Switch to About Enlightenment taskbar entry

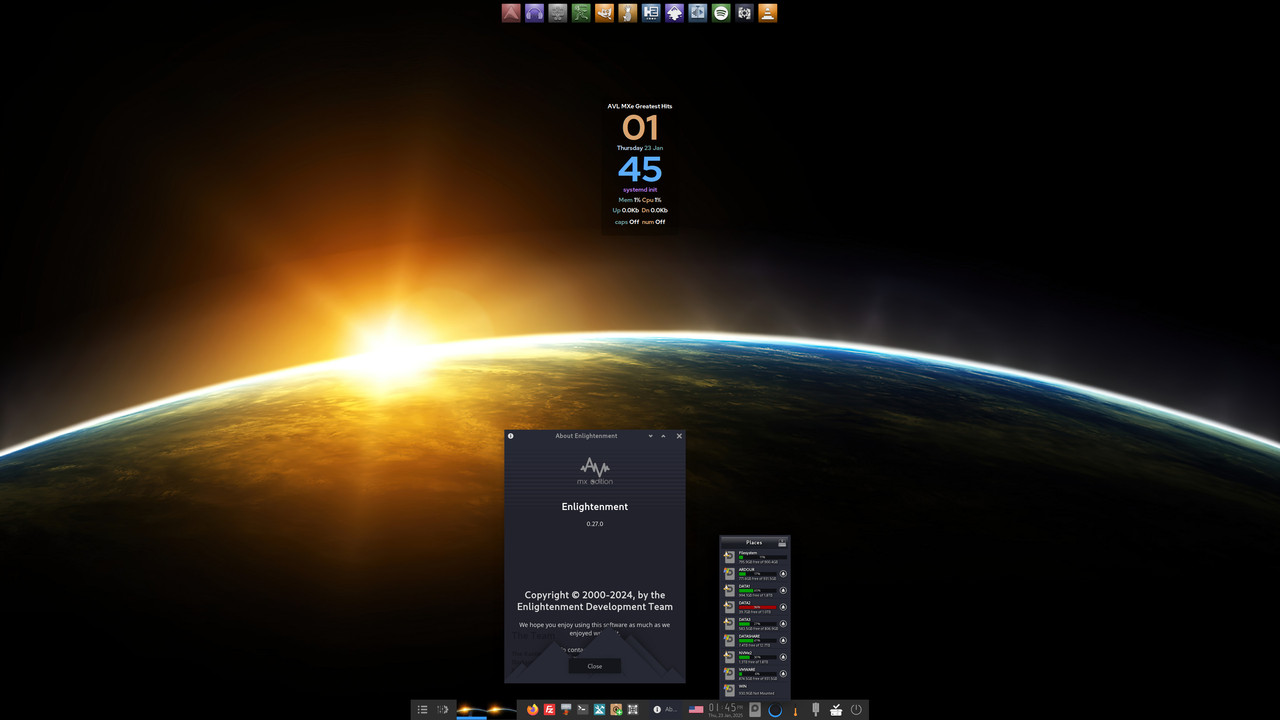click(663, 710)
